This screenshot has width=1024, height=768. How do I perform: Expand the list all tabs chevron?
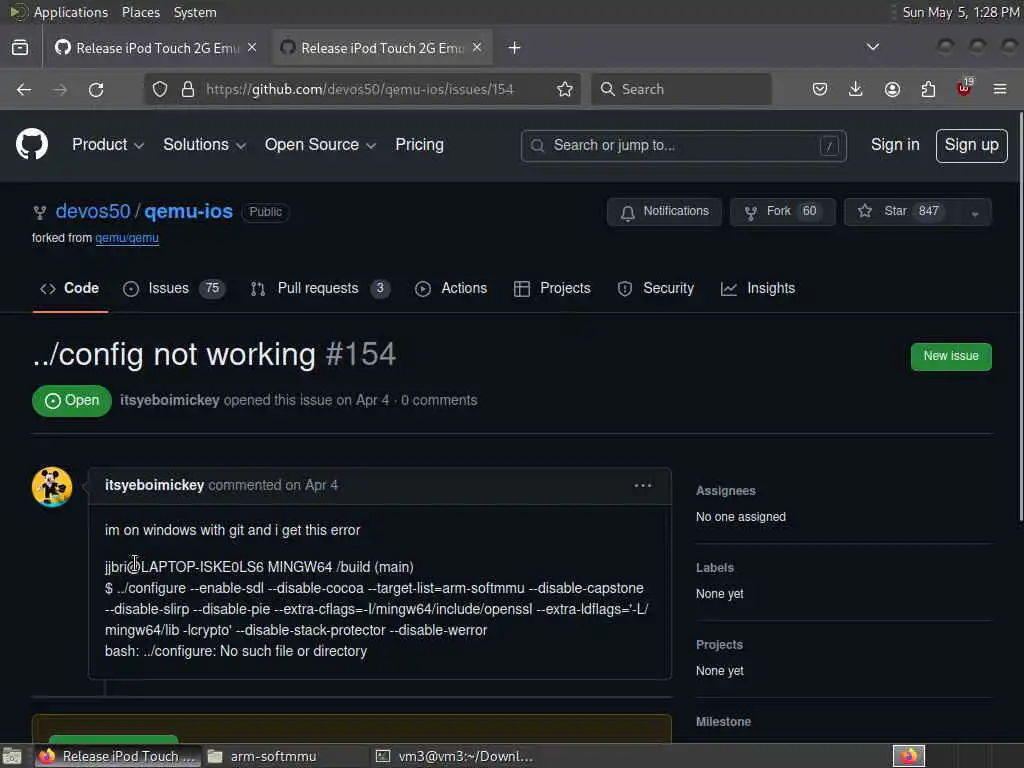coord(872,47)
